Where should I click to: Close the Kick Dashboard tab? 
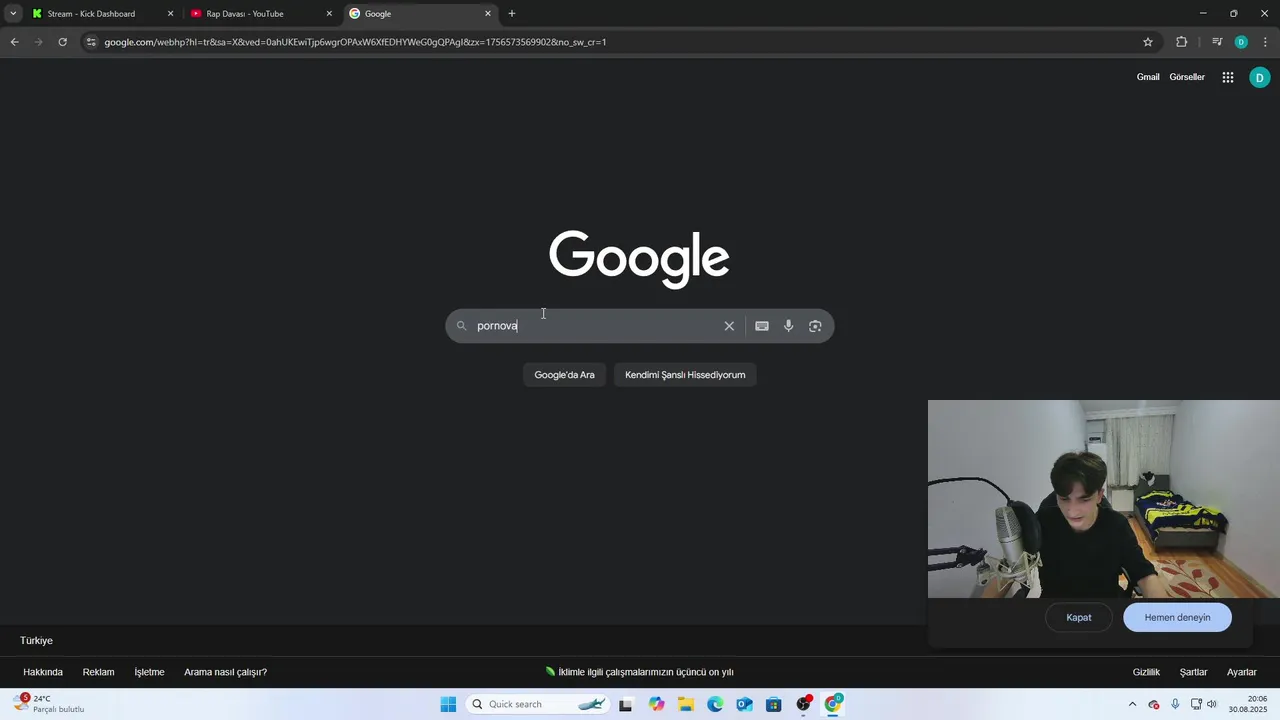click(x=170, y=14)
